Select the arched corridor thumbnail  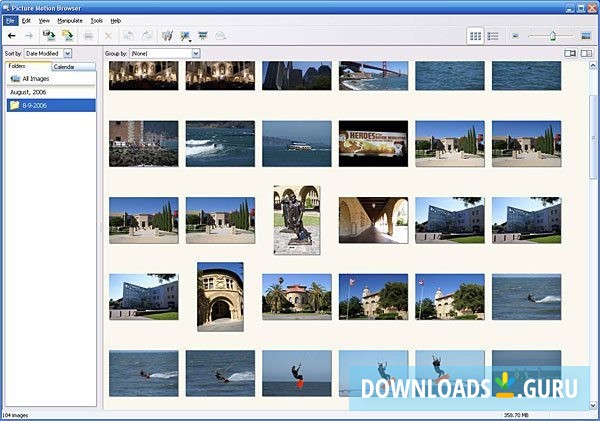point(373,220)
